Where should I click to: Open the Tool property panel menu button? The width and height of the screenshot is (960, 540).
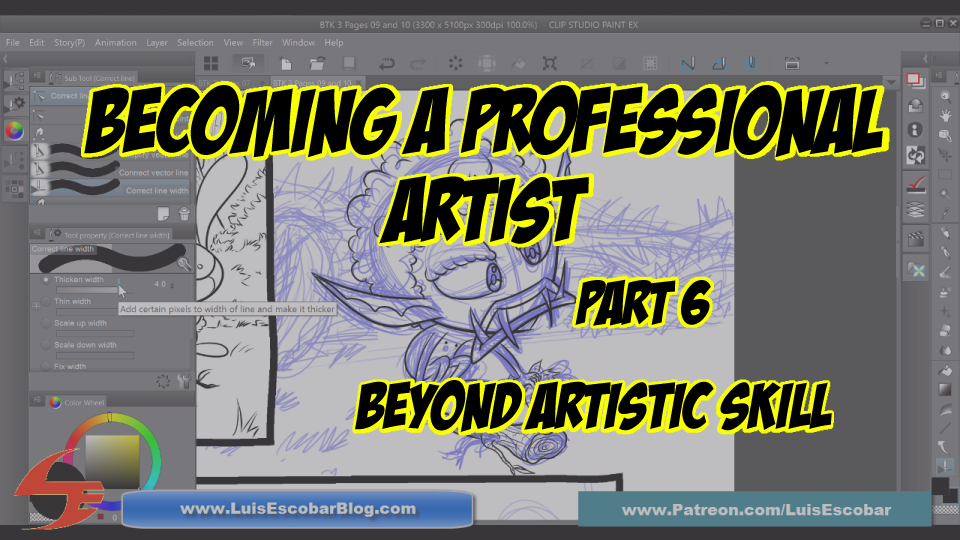click(36, 234)
